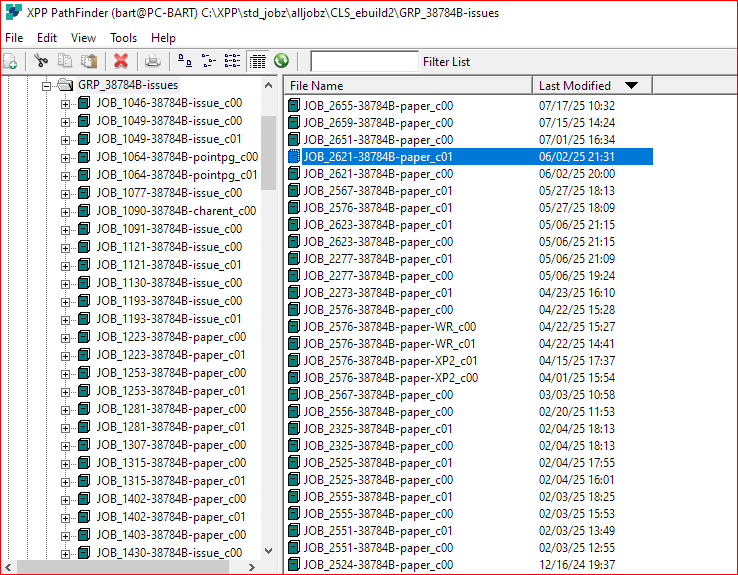Click the 12/16/24 19:37 date cell
The image size is (738, 575).
pos(577,564)
